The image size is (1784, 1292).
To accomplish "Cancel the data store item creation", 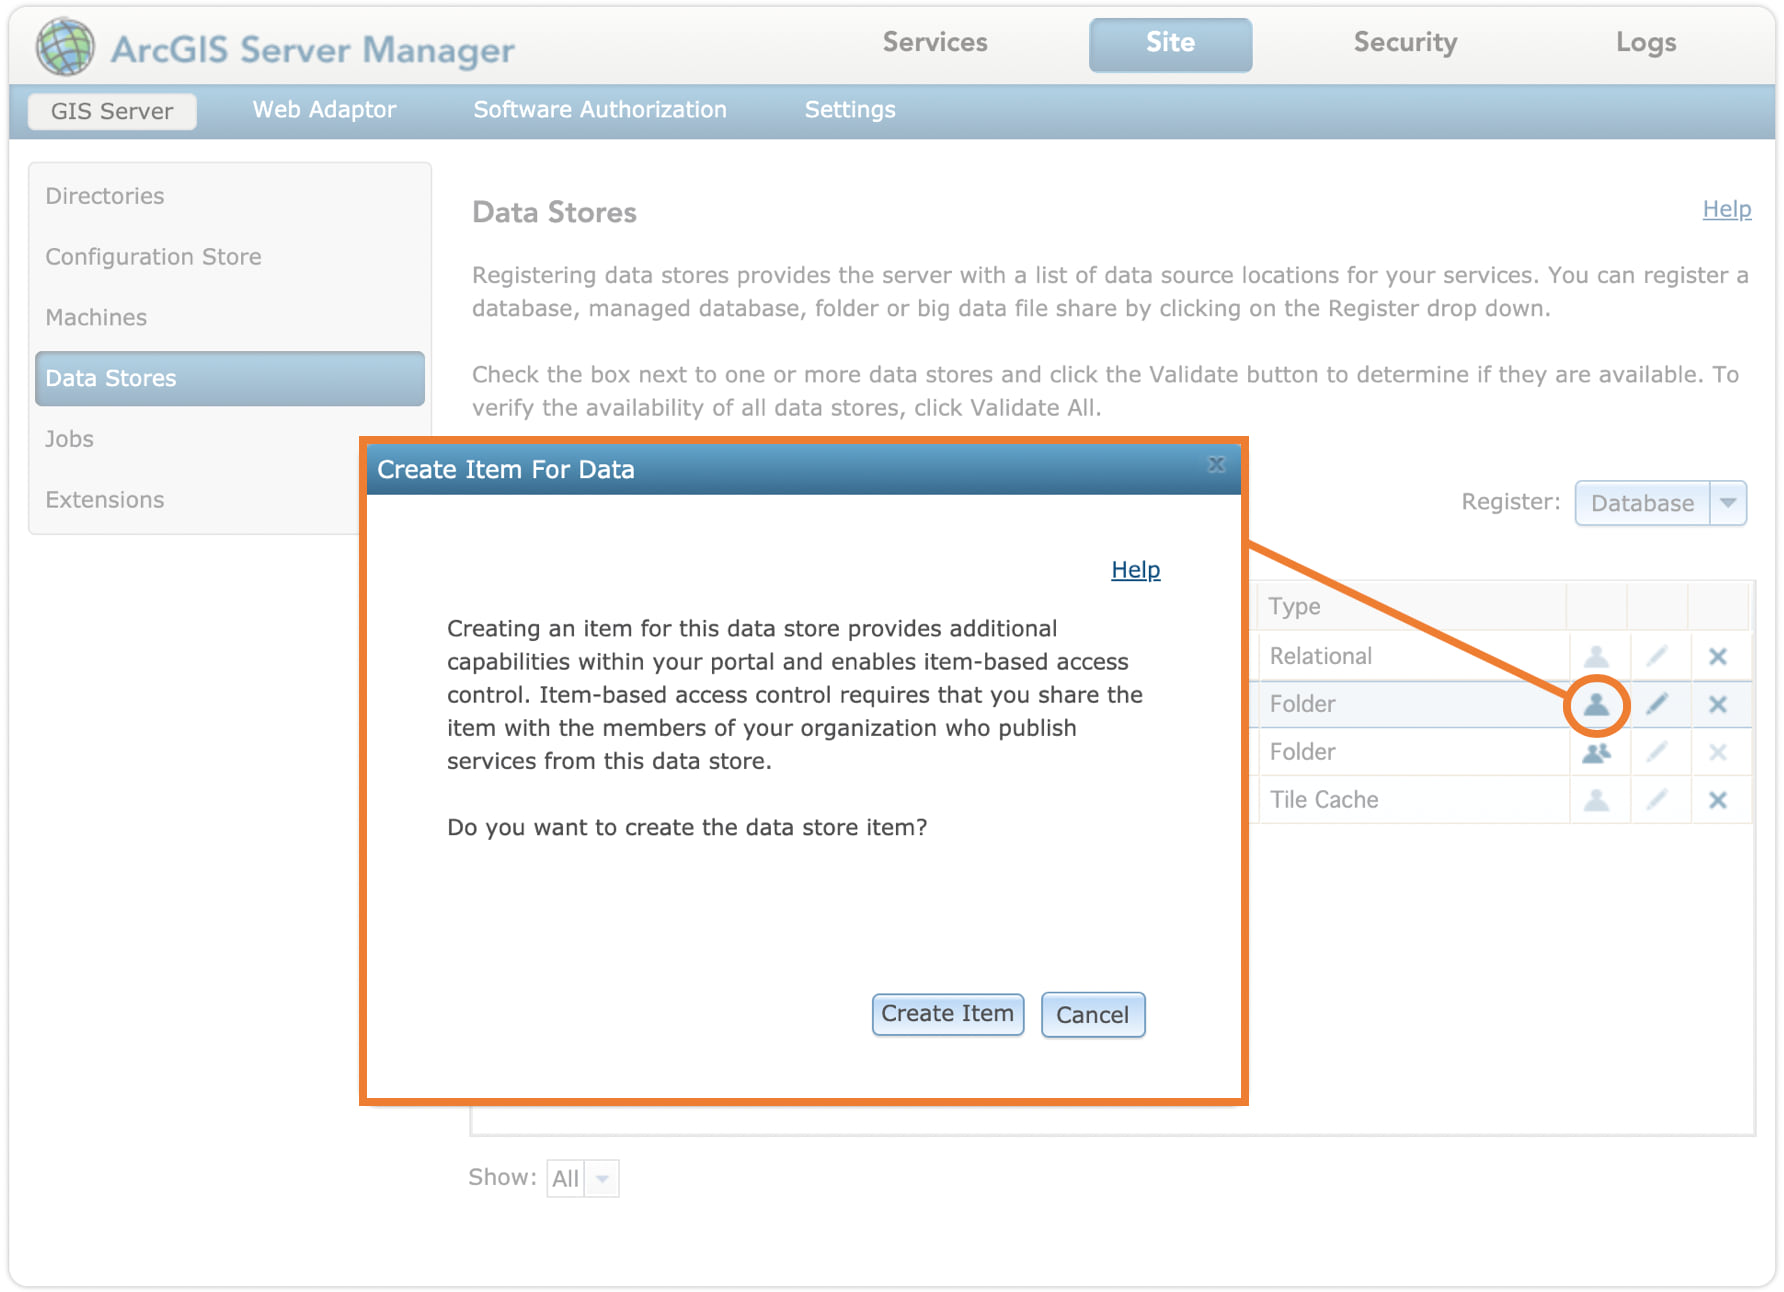I will pyautogui.click(x=1093, y=1014).
